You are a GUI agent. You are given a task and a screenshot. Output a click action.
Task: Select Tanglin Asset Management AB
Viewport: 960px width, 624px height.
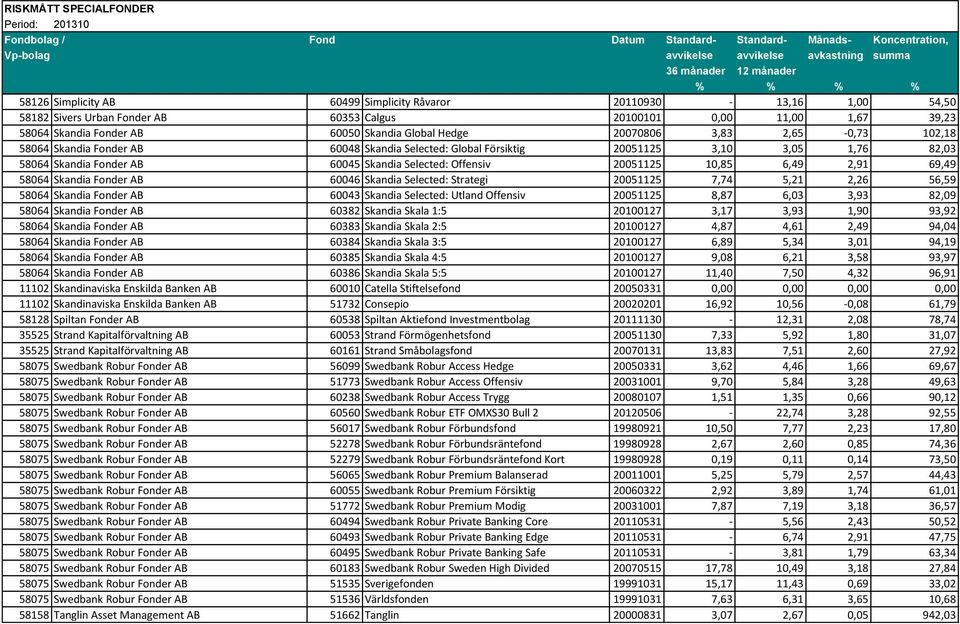click(127, 615)
